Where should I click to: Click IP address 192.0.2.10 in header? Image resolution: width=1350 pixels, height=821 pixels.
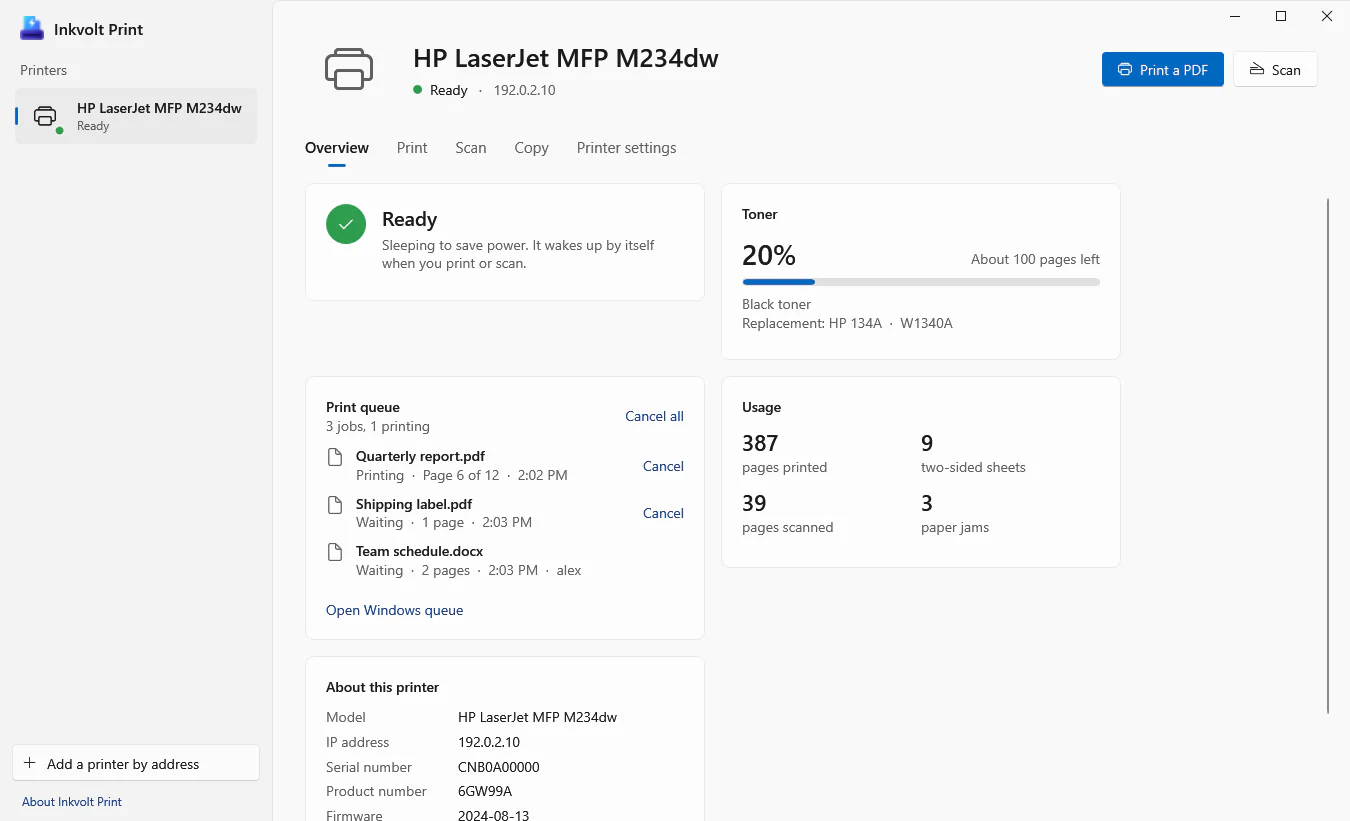point(524,90)
